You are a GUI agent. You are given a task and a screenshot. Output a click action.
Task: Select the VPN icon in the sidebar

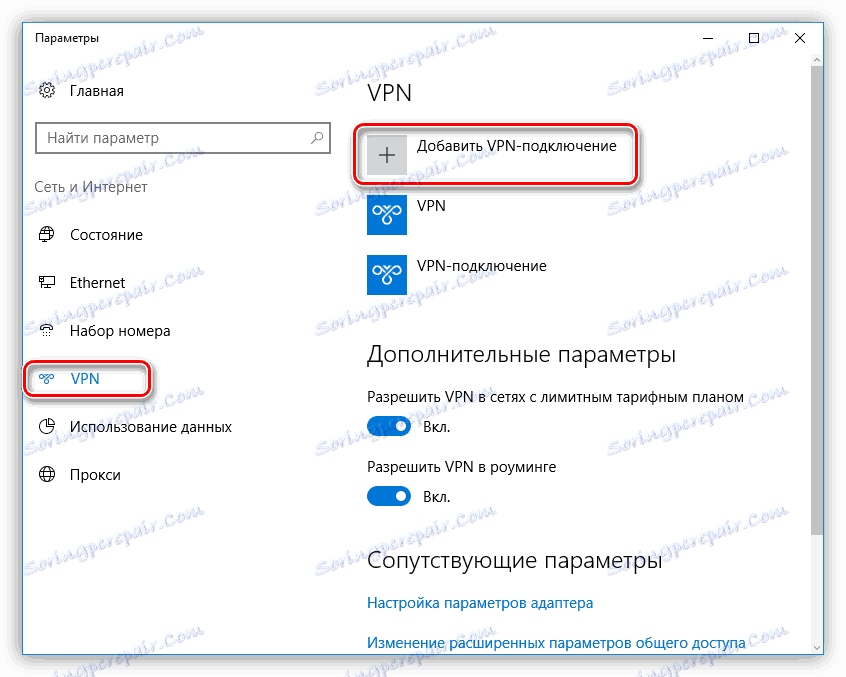[x=46, y=379]
